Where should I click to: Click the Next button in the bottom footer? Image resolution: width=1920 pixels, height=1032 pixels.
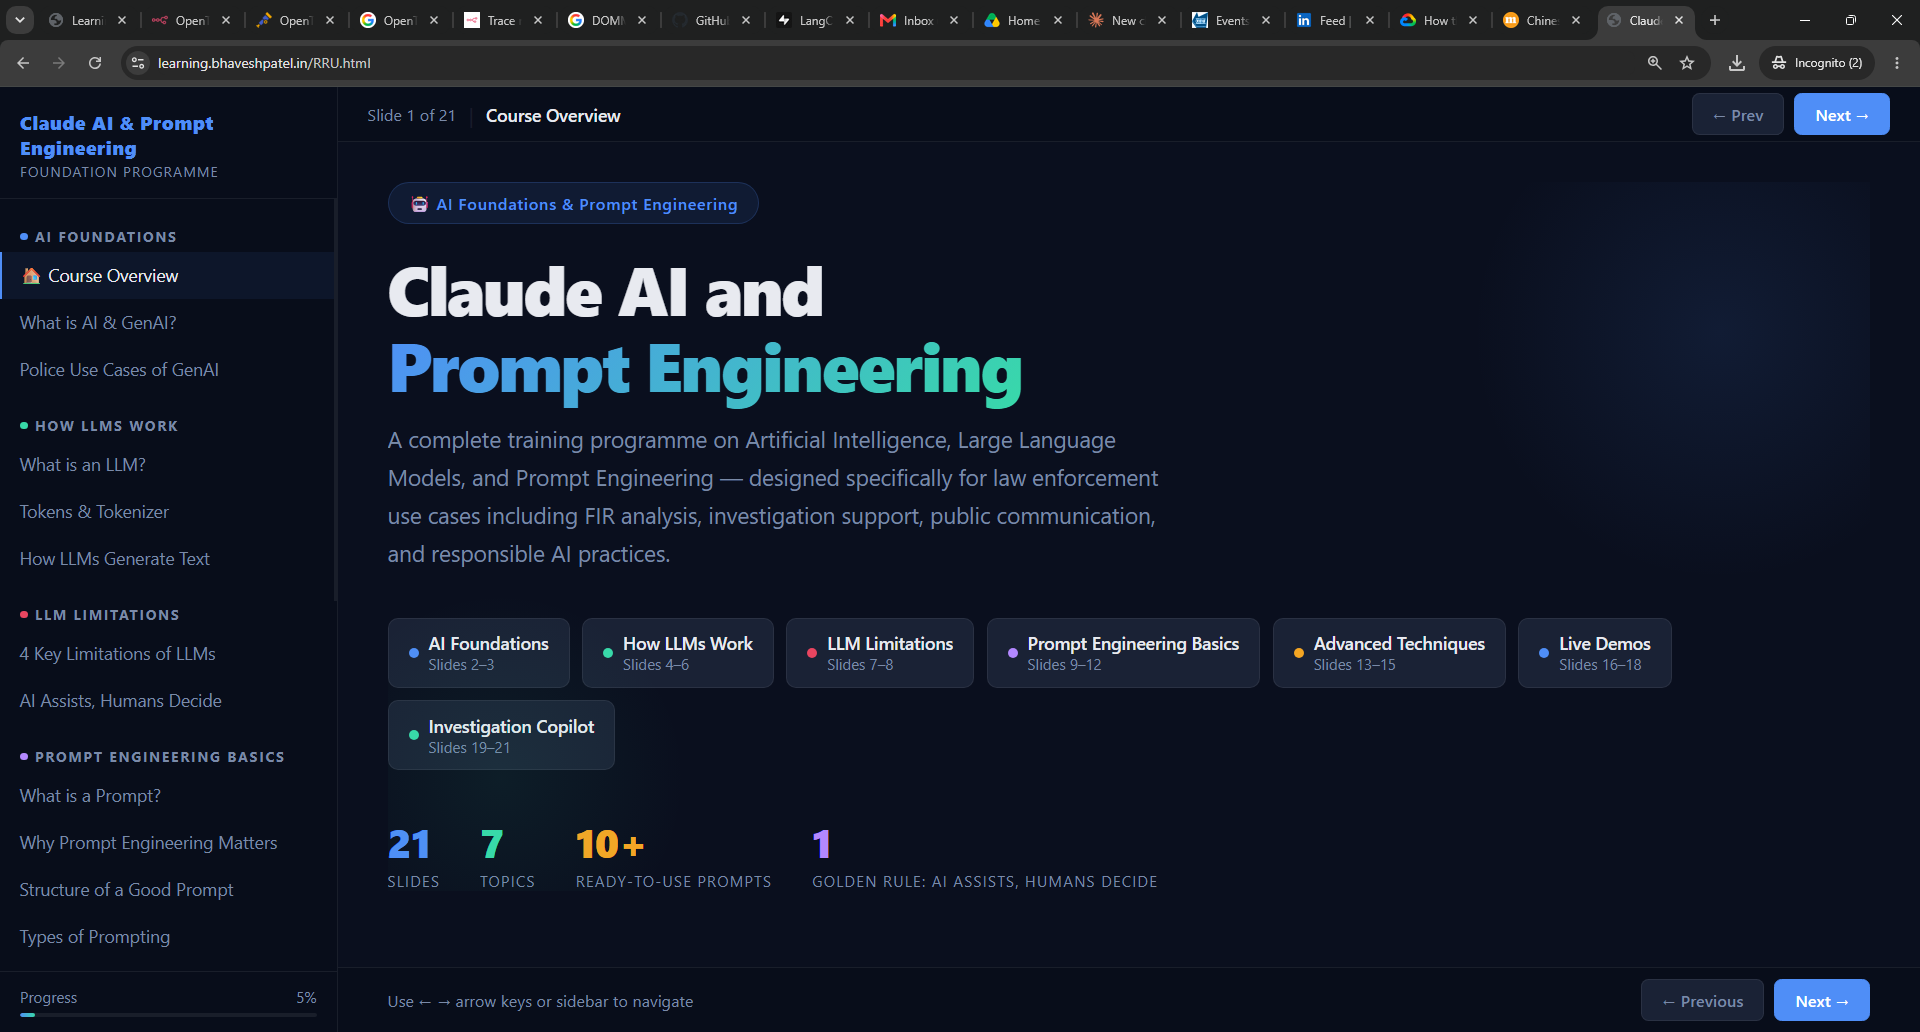[1821, 1001]
